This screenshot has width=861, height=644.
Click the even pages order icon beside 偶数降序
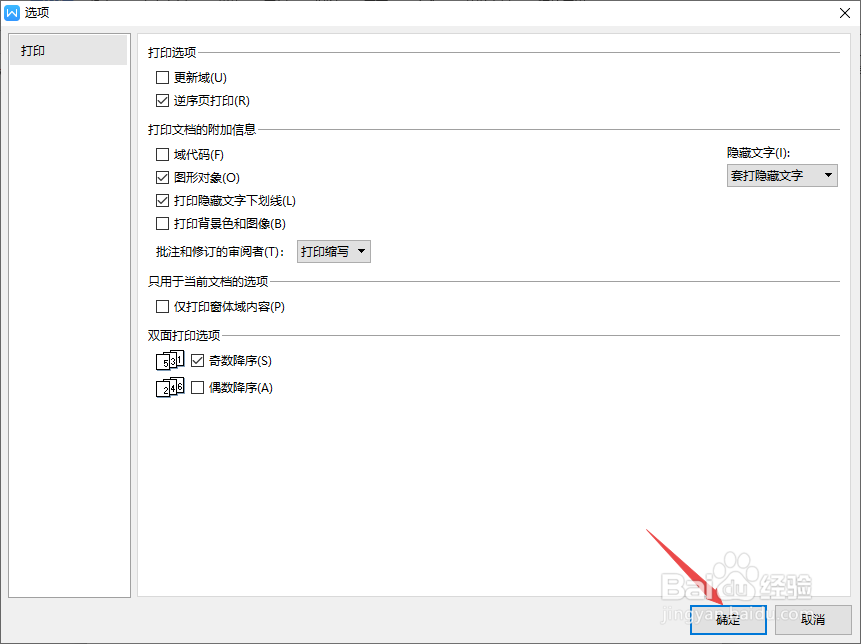click(x=170, y=387)
